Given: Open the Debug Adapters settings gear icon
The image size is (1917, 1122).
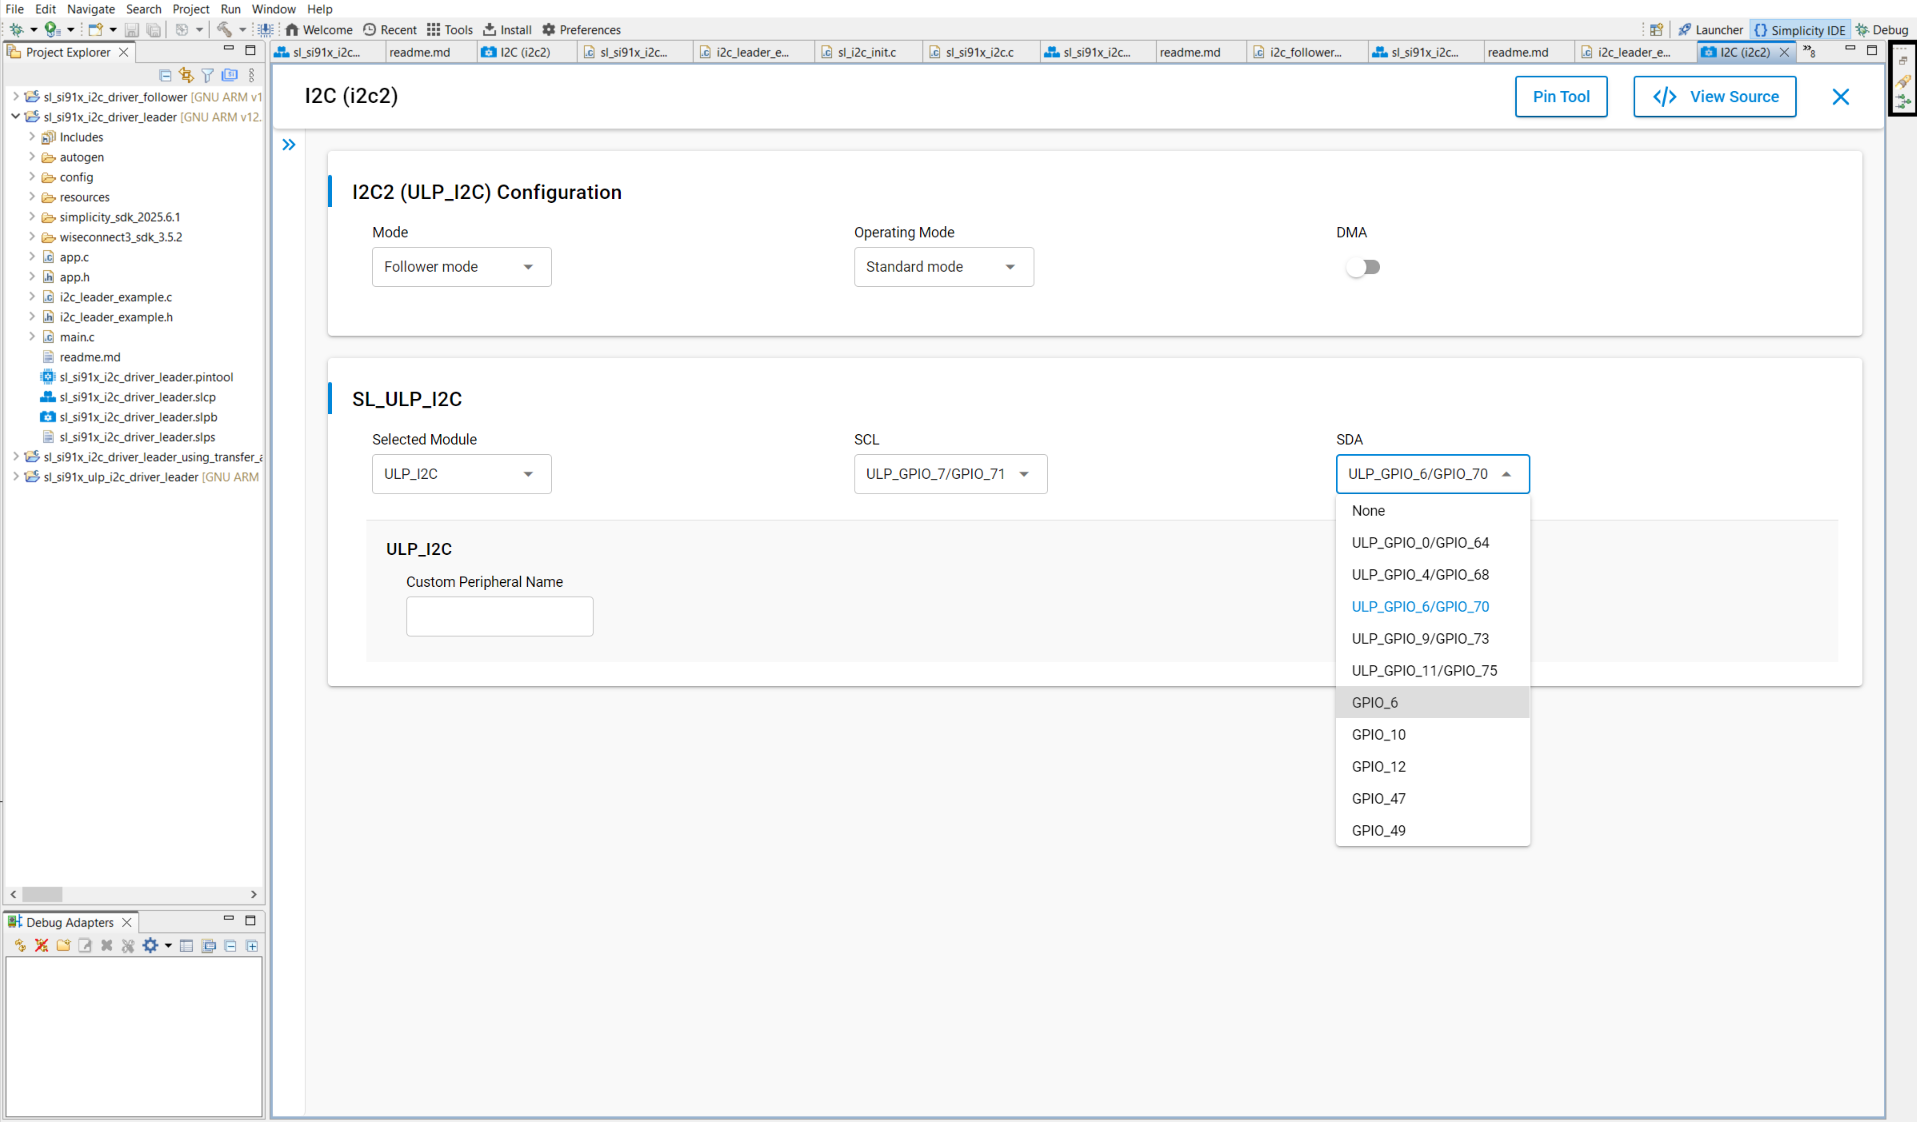Looking at the screenshot, I should (150, 946).
